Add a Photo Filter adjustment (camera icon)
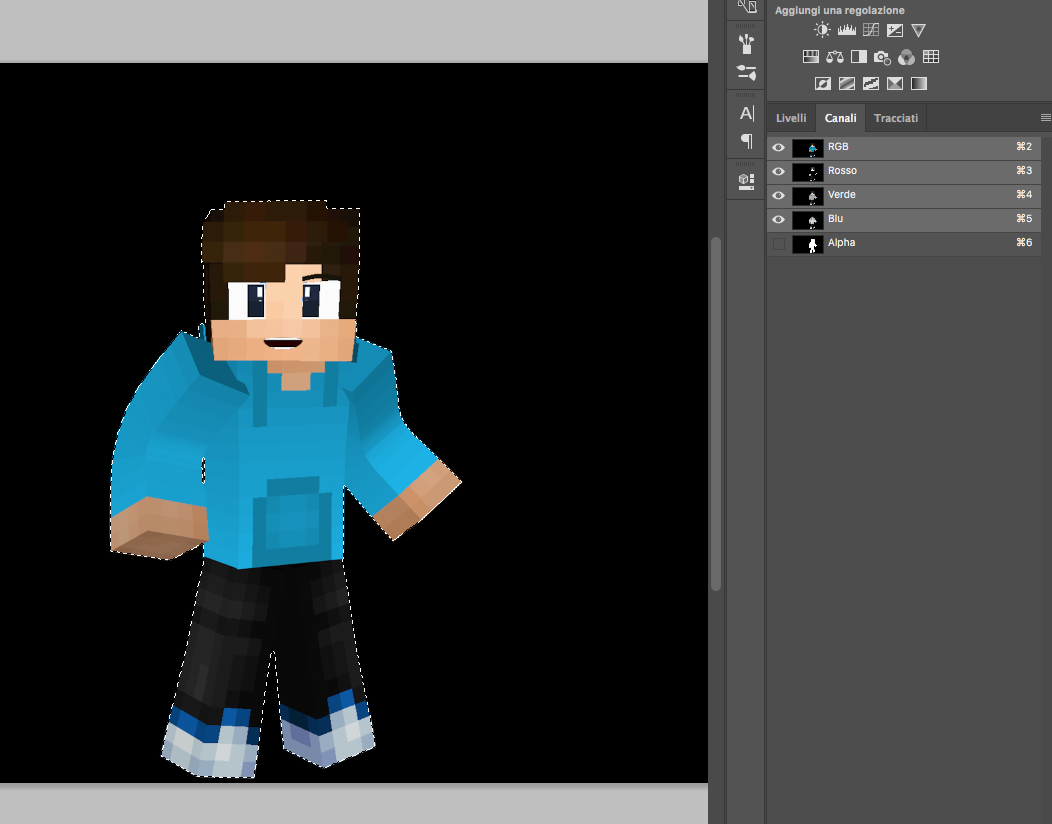This screenshot has width=1052, height=824. [882, 58]
